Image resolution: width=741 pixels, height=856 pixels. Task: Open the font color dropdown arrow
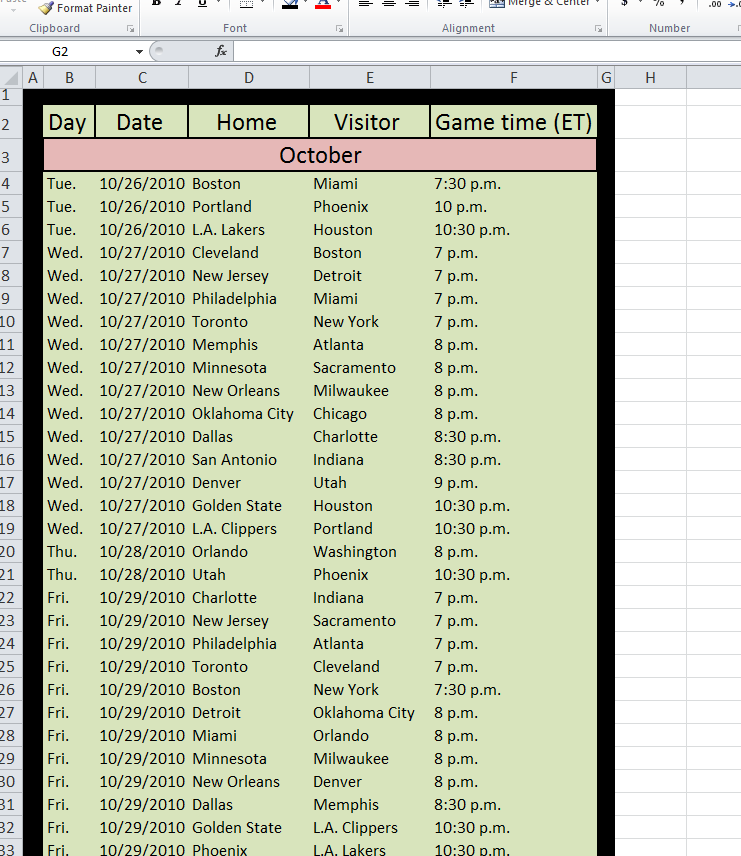click(338, 3)
